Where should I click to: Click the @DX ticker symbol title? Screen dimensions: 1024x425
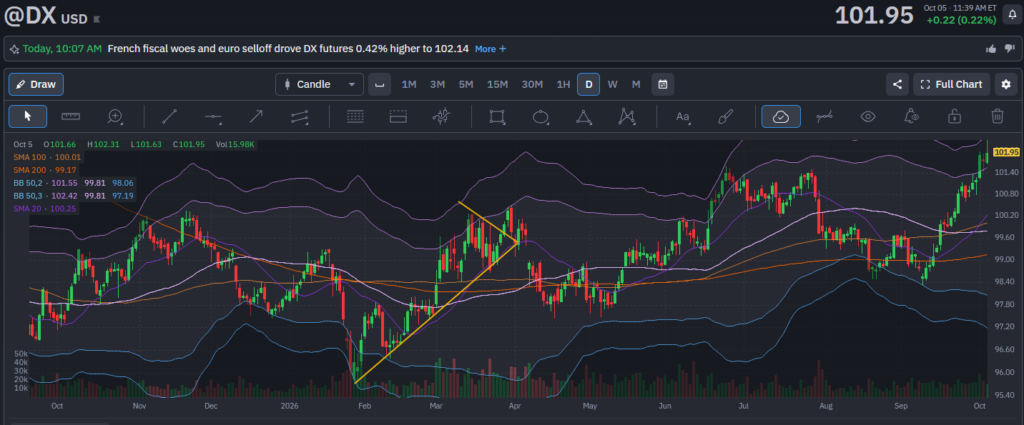[x=31, y=16]
